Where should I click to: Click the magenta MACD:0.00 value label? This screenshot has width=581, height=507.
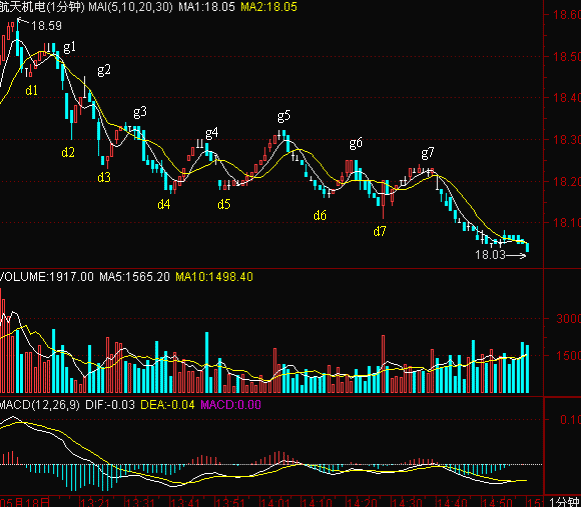[x=230, y=405]
